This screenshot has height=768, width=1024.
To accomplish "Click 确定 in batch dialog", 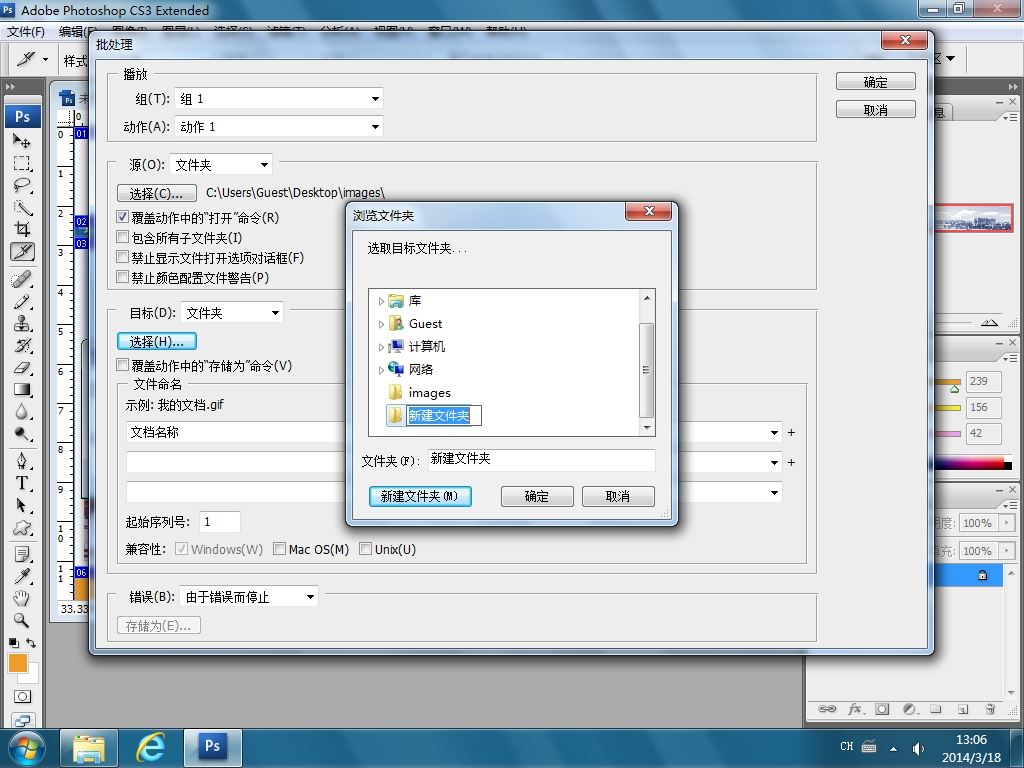I will (876, 82).
